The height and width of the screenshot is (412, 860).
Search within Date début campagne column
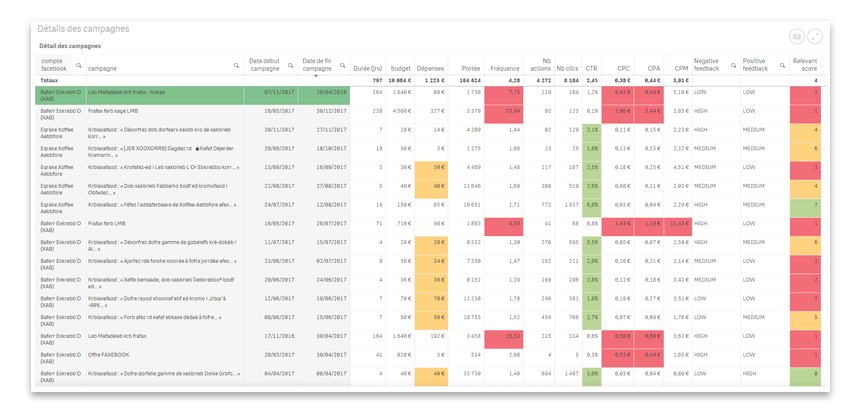290,65
